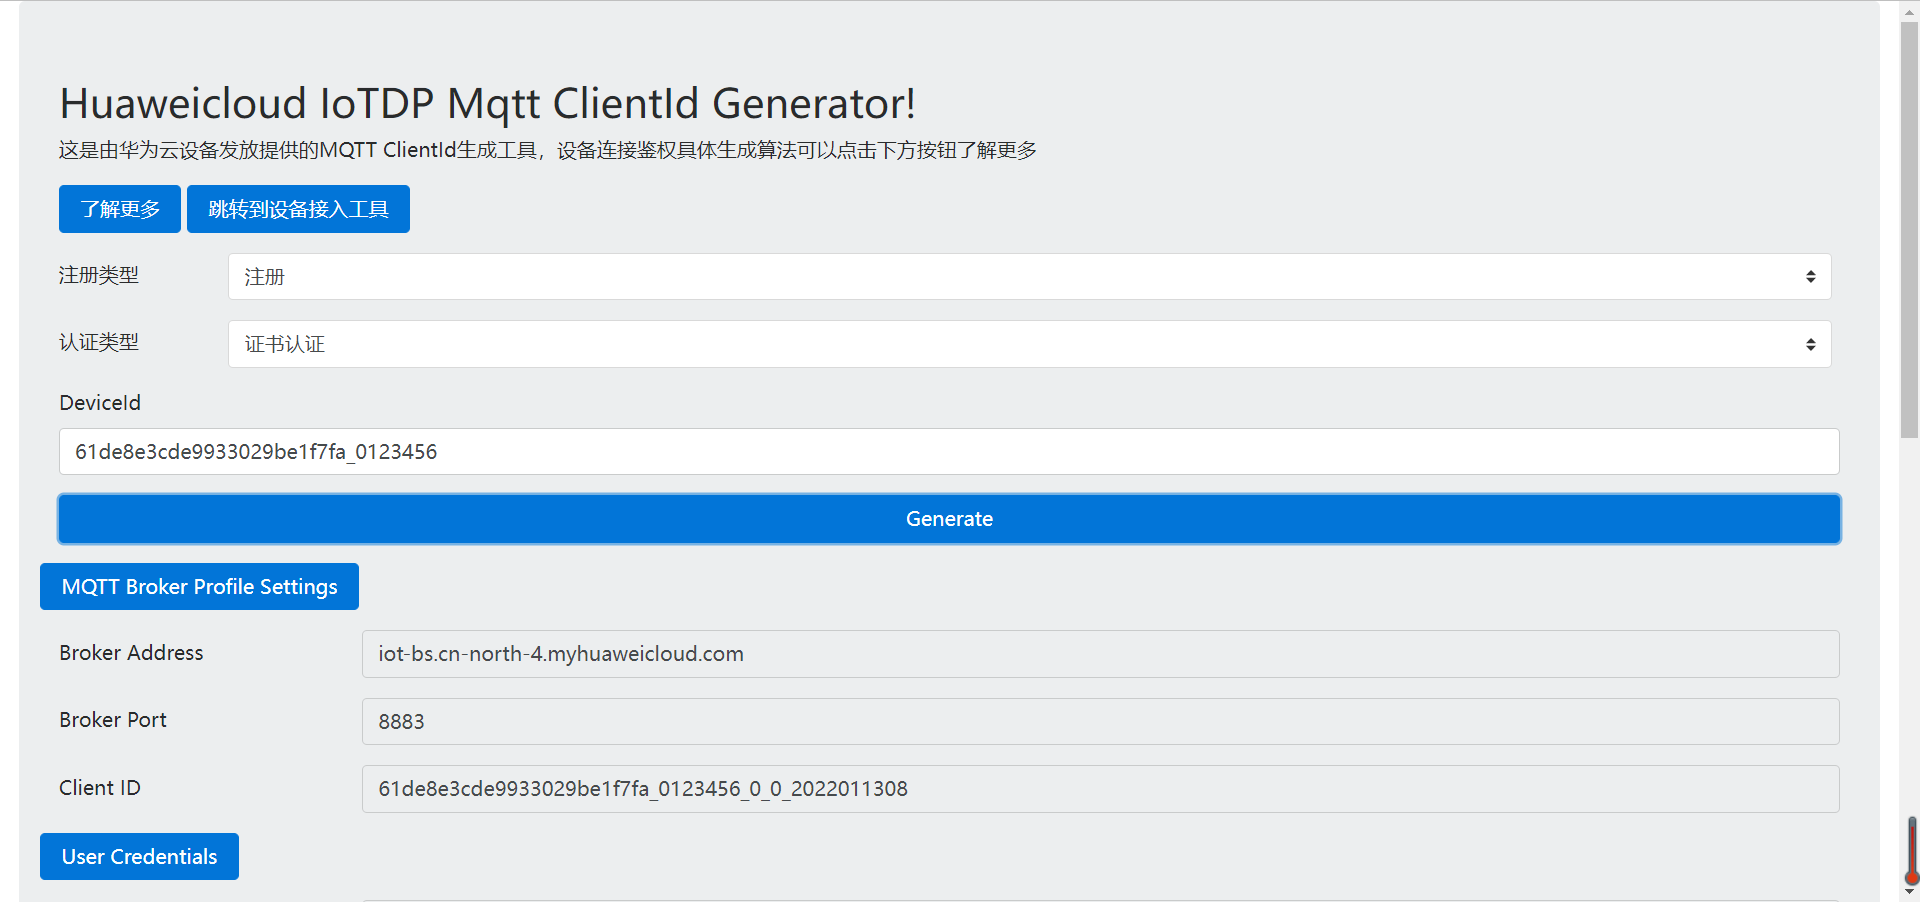Click the DeviceId input field
Image resolution: width=1920 pixels, height=902 pixels.
coord(949,452)
